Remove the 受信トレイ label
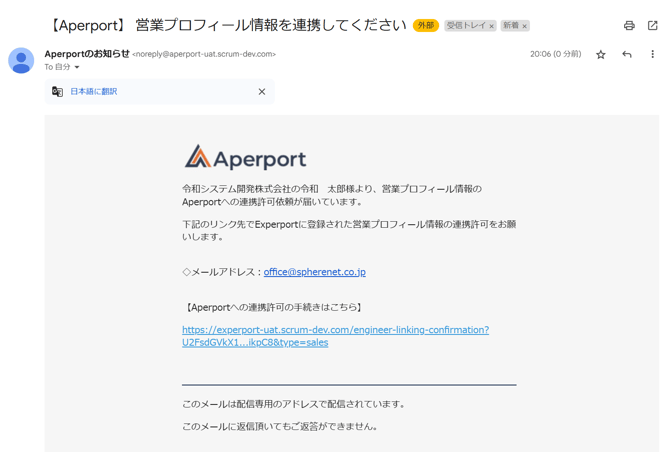Image resolution: width=670 pixels, height=452 pixels. coord(491,26)
